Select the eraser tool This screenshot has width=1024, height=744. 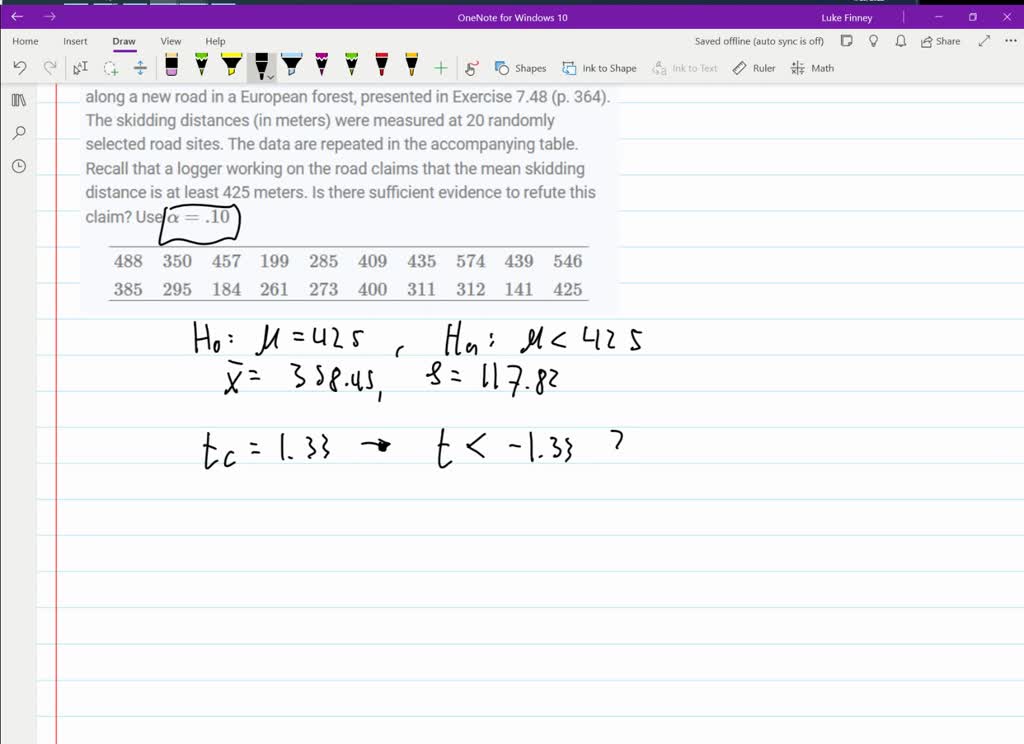coord(171,67)
